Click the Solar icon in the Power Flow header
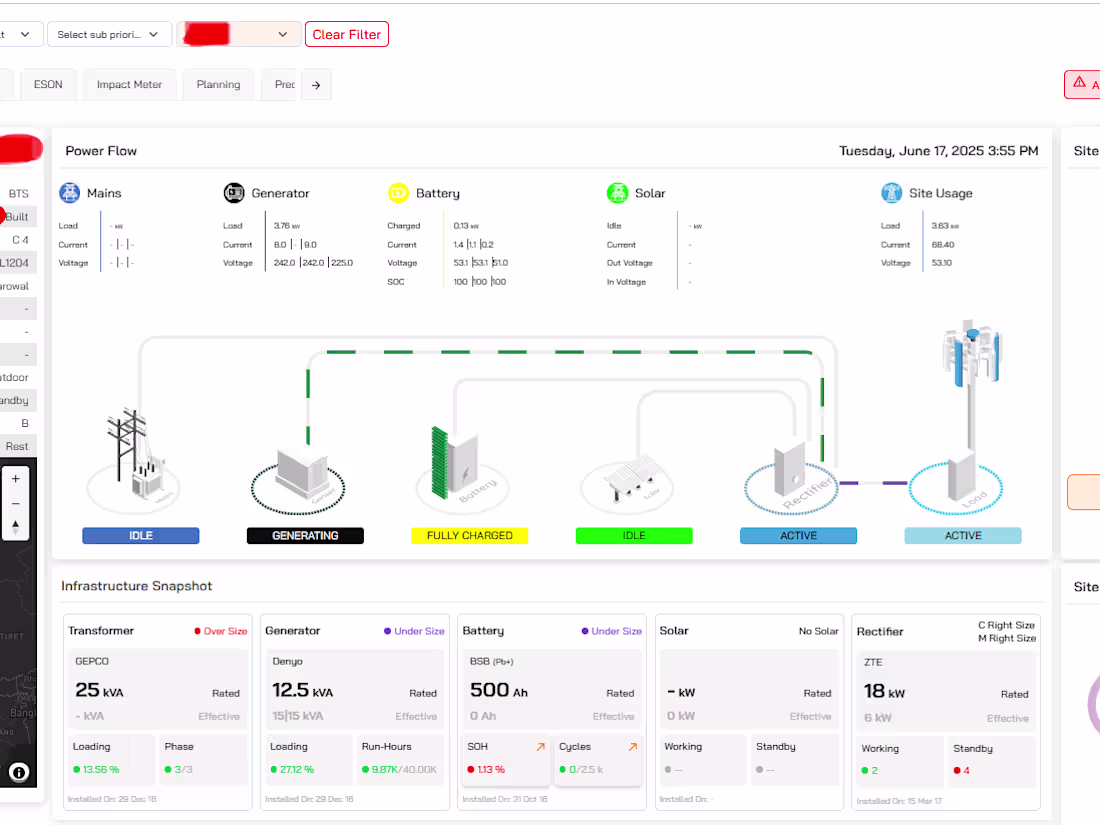Image resolution: width=1100 pixels, height=825 pixels. pos(620,192)
